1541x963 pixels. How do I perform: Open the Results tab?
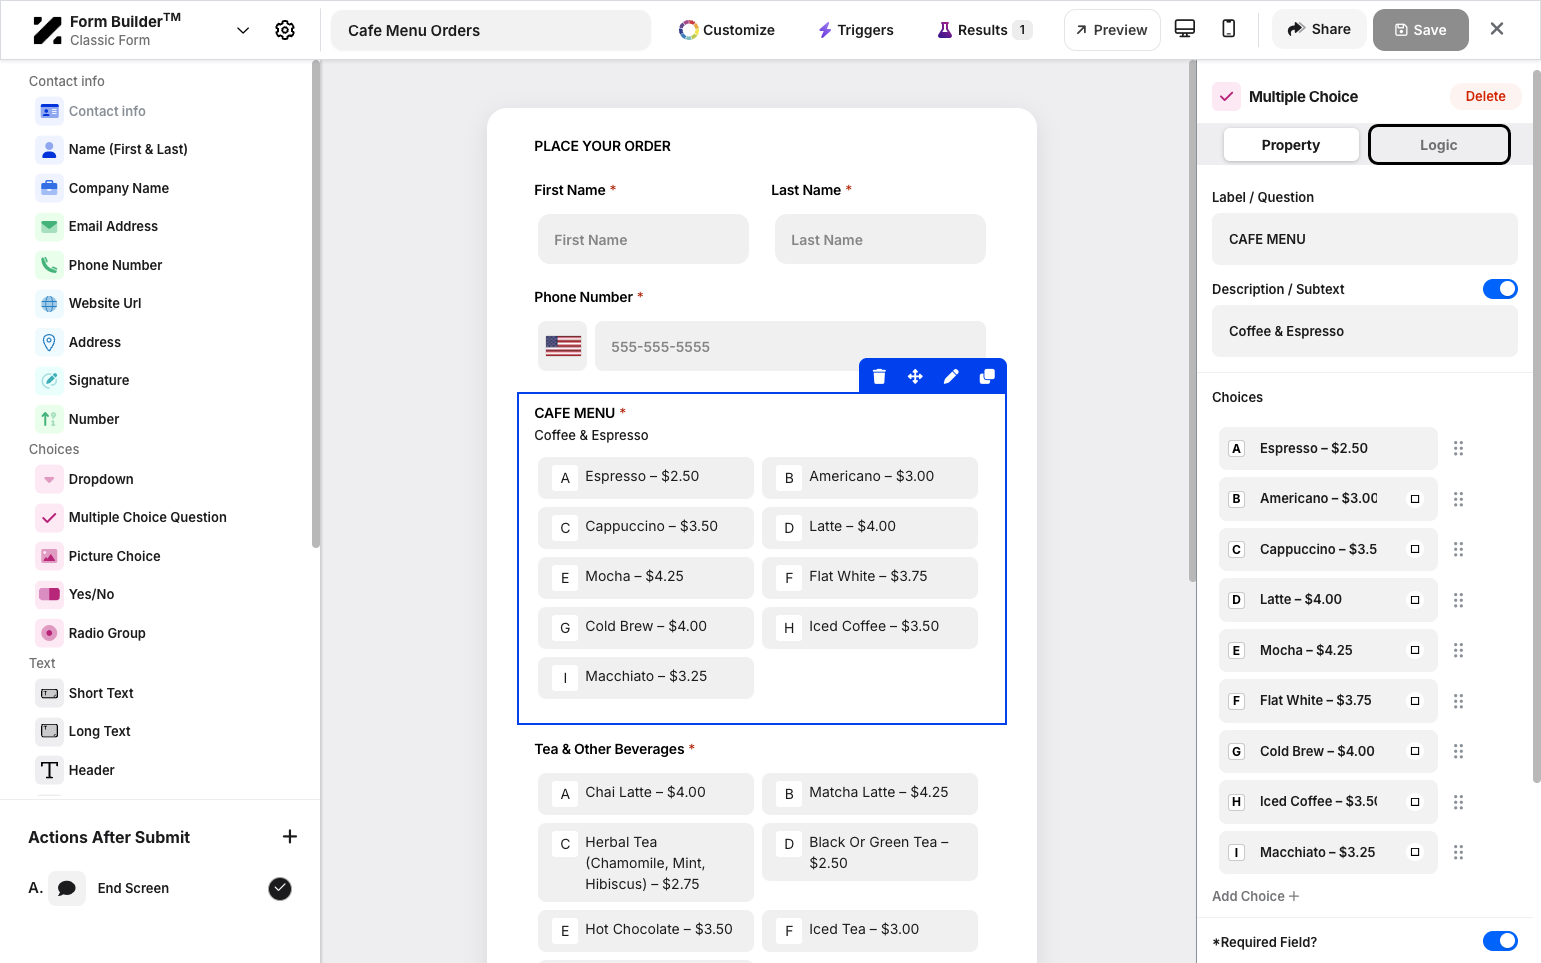(x=984, y=30)
